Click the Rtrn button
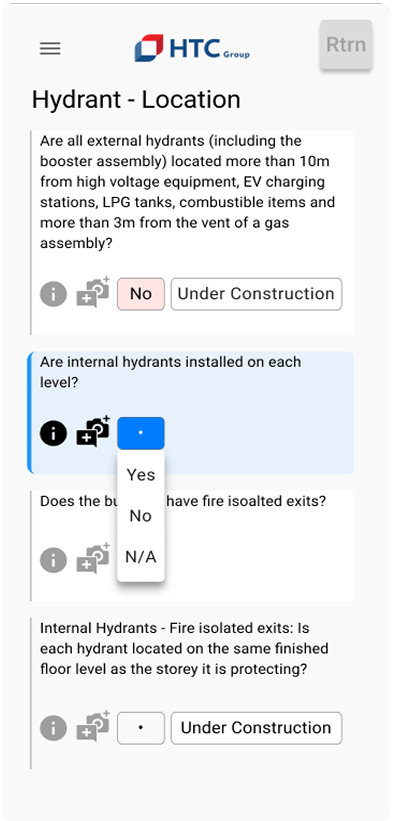Screen dimensions: 401x821 tap(346, 45)
